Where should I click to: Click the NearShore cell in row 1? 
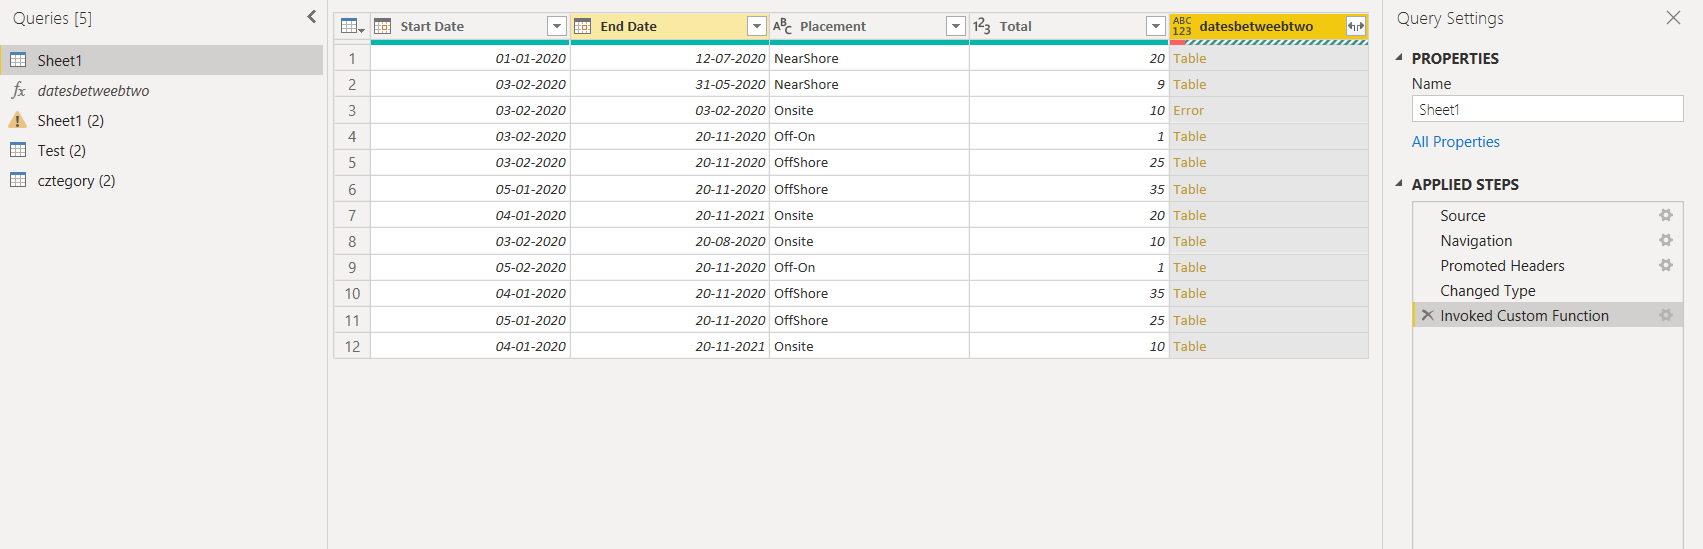(x=869, y=58)
